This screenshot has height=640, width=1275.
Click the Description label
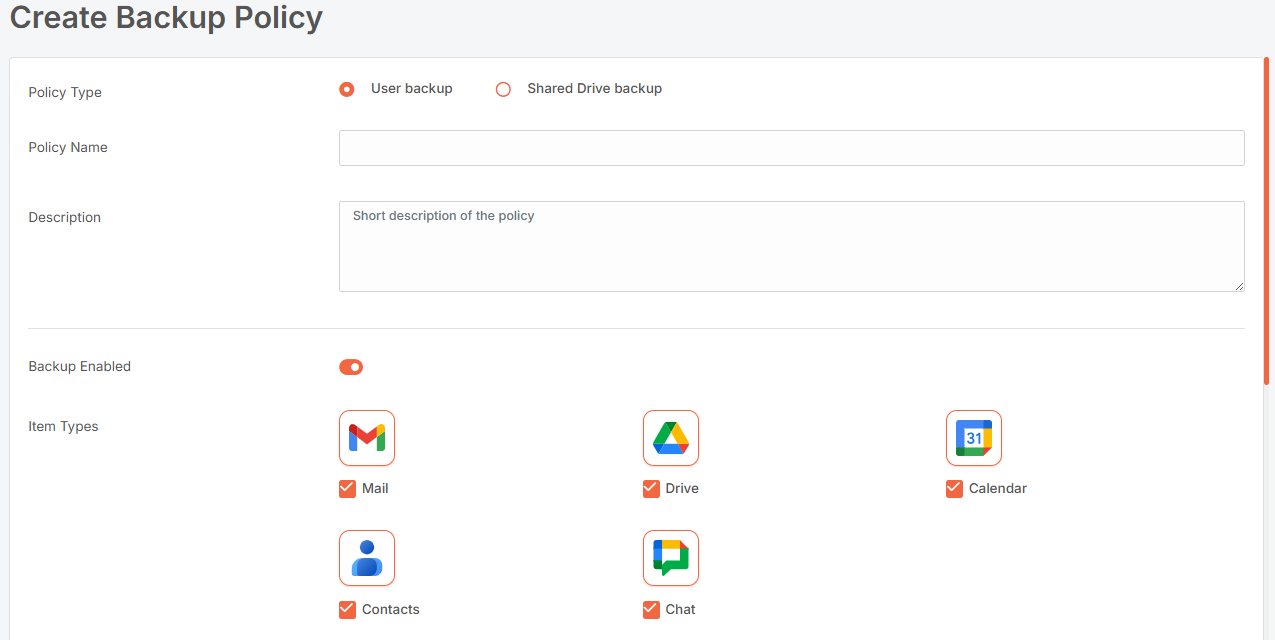[x=65, y=217]
